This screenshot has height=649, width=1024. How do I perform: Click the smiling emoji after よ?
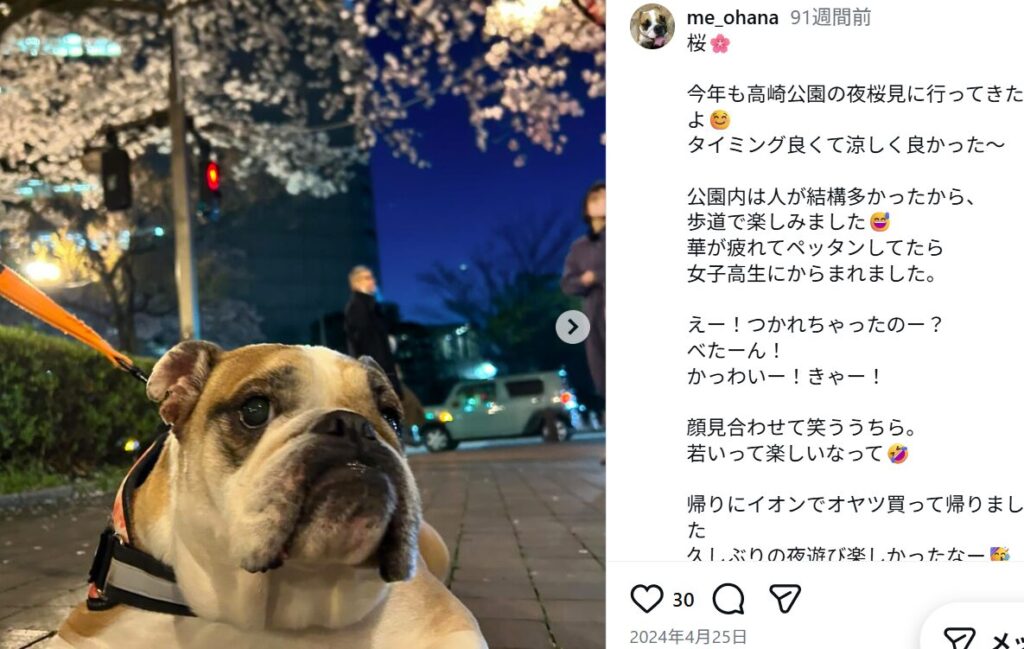[720, 120]
